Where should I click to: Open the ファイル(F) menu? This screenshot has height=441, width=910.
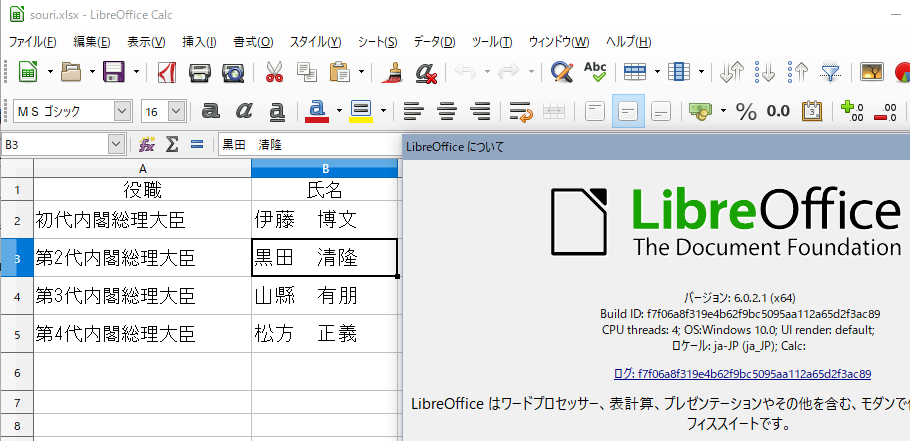coord(32,42)
